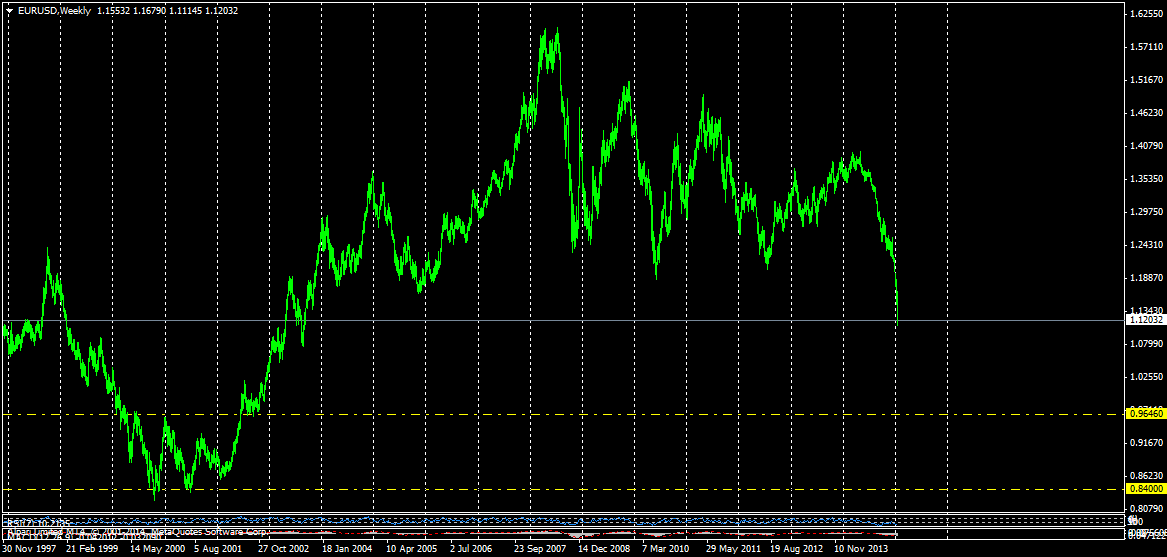Click the 1.29750 price scale label

coord(1147,212)
